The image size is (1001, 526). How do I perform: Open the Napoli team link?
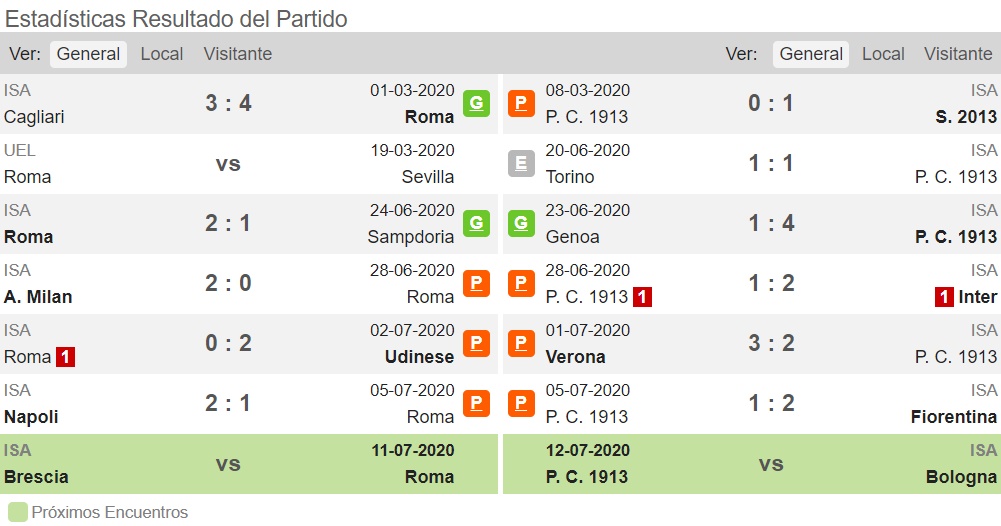31,417
